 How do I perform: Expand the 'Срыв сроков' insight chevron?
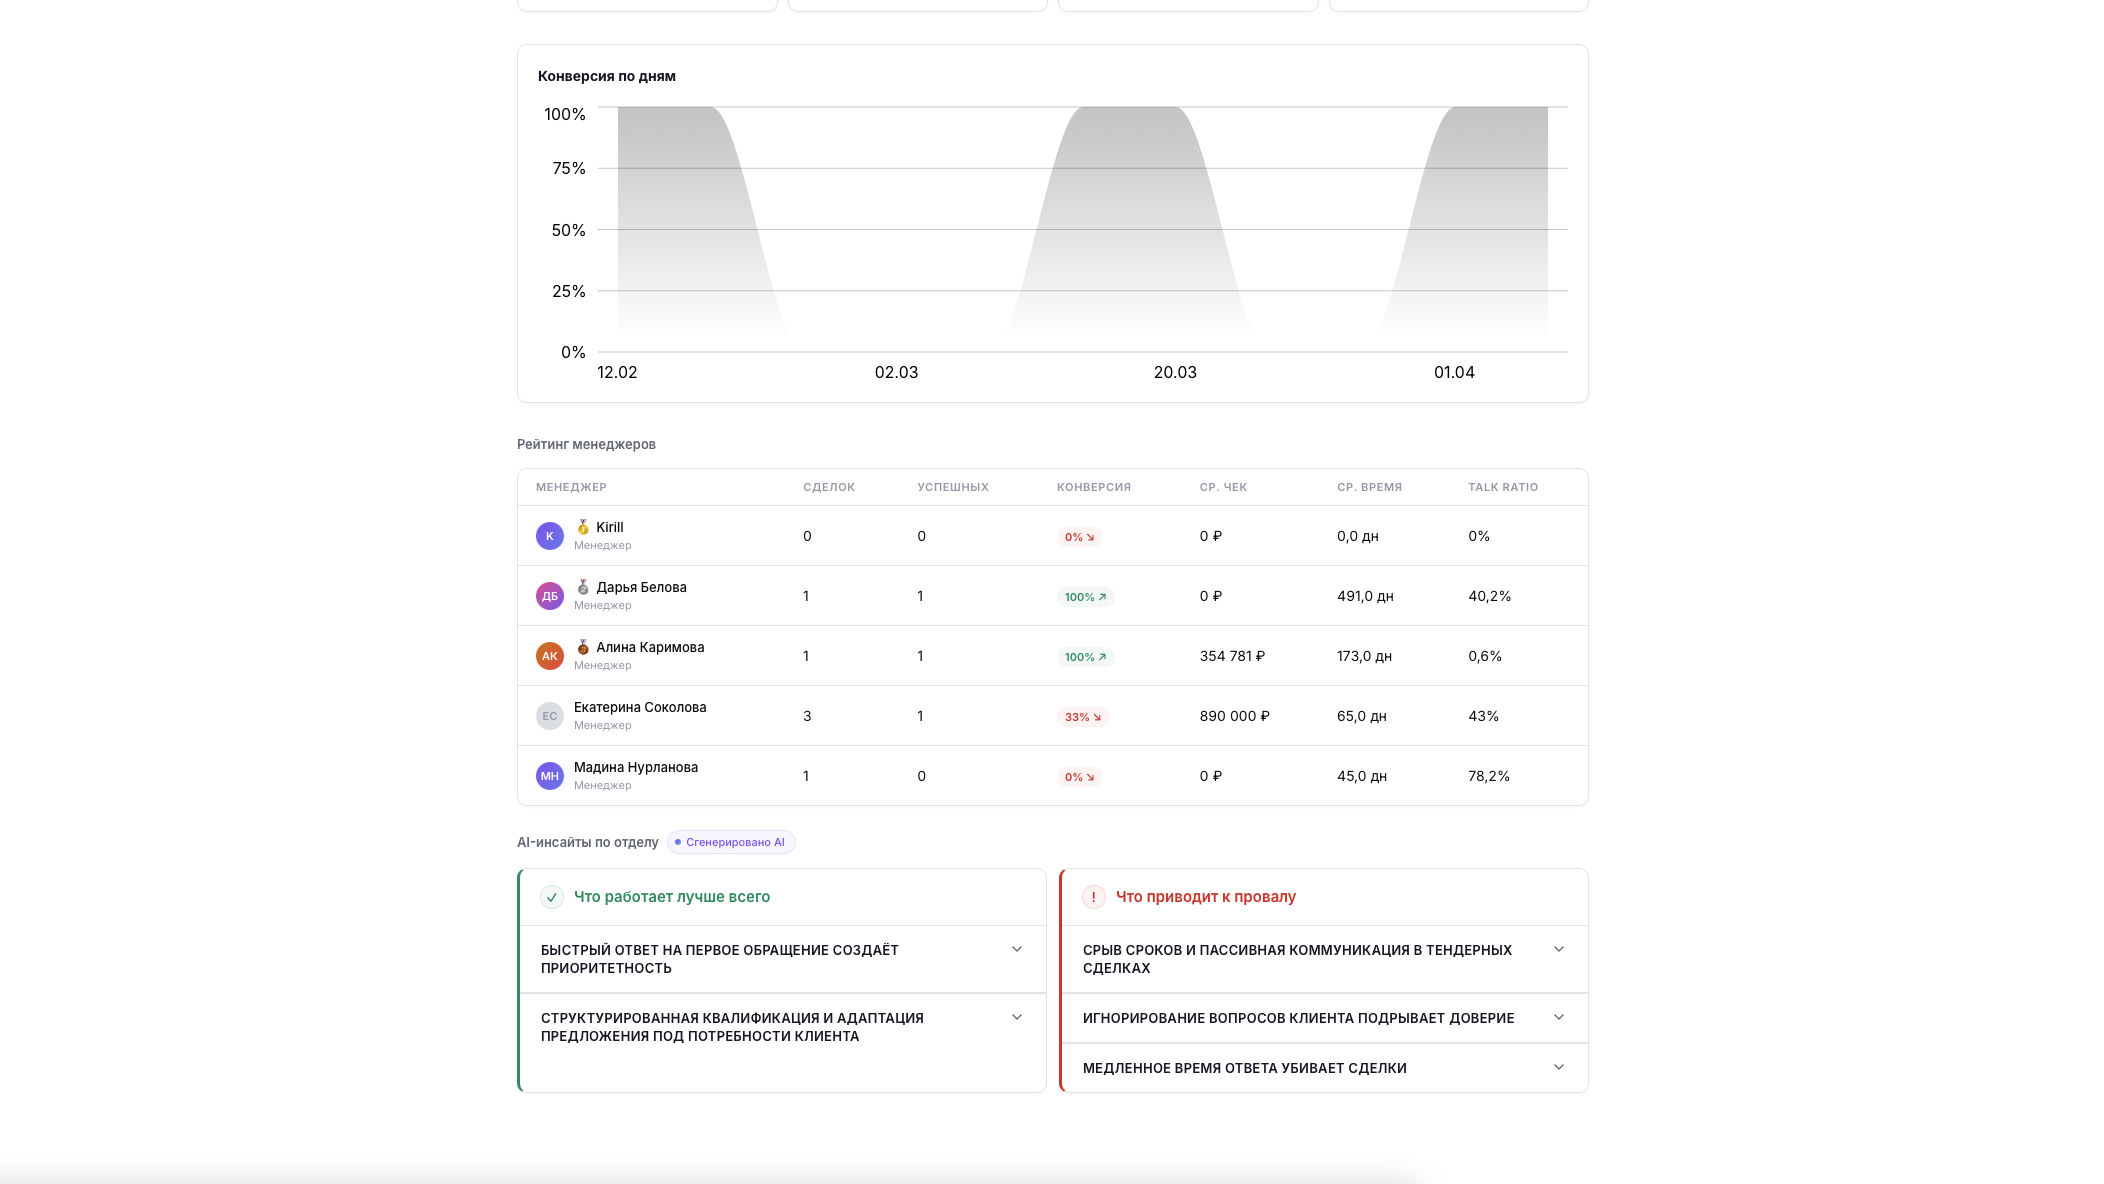[x=1559, y=949]
